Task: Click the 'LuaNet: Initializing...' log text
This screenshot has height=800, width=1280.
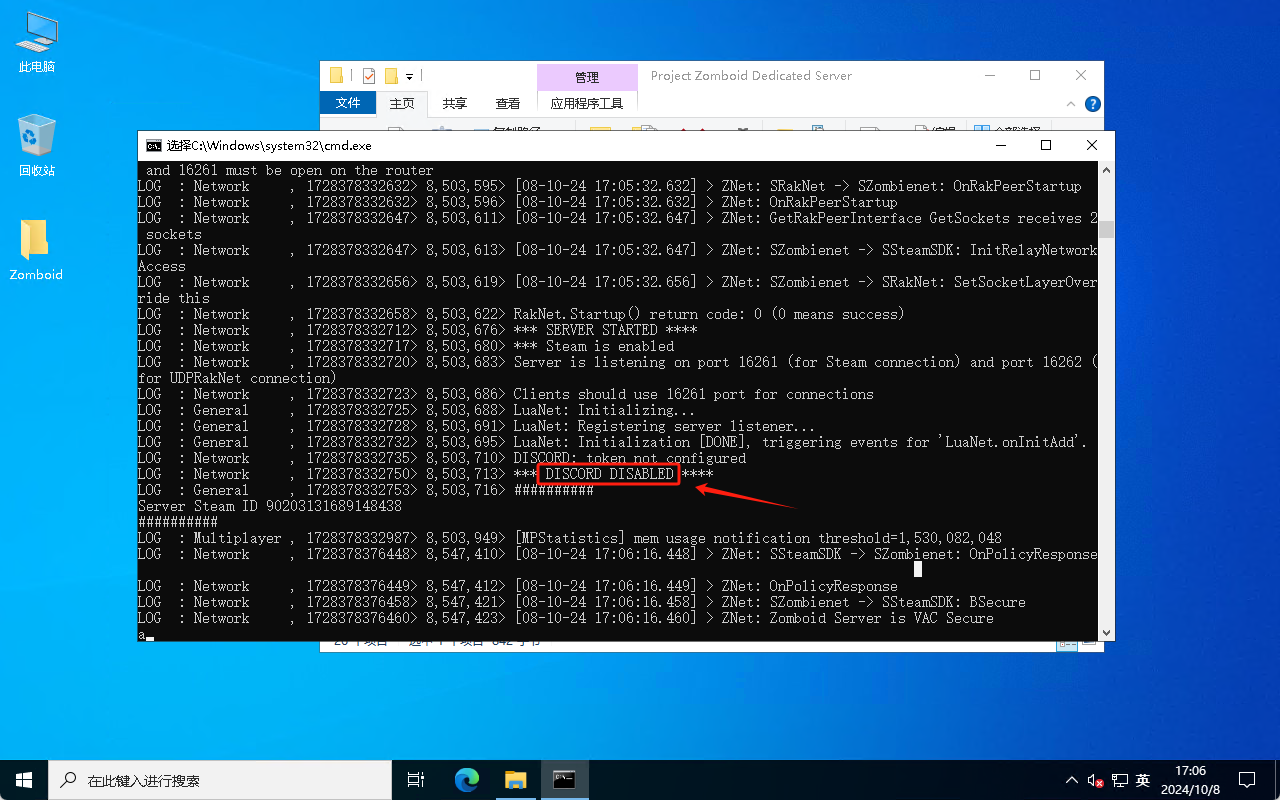Action: click(605, 410)
